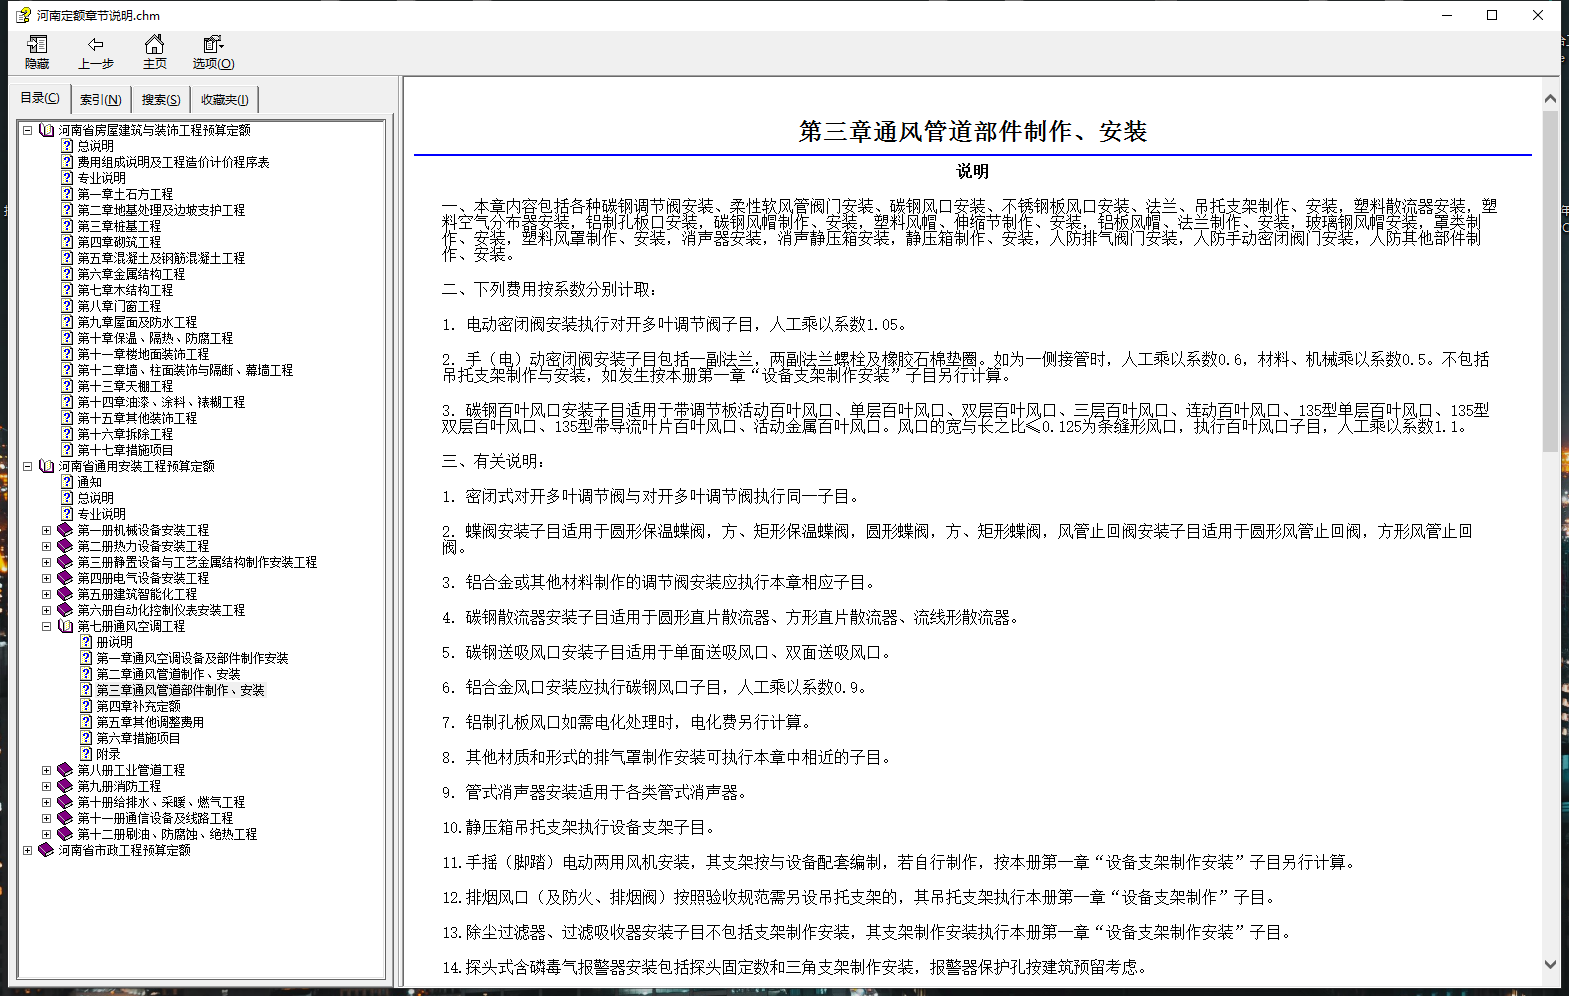Expand the 第六册自动化控制仪表安装工程 node
The width and height of the screenshot is (1569, 996).
click(x=46, y=610)
